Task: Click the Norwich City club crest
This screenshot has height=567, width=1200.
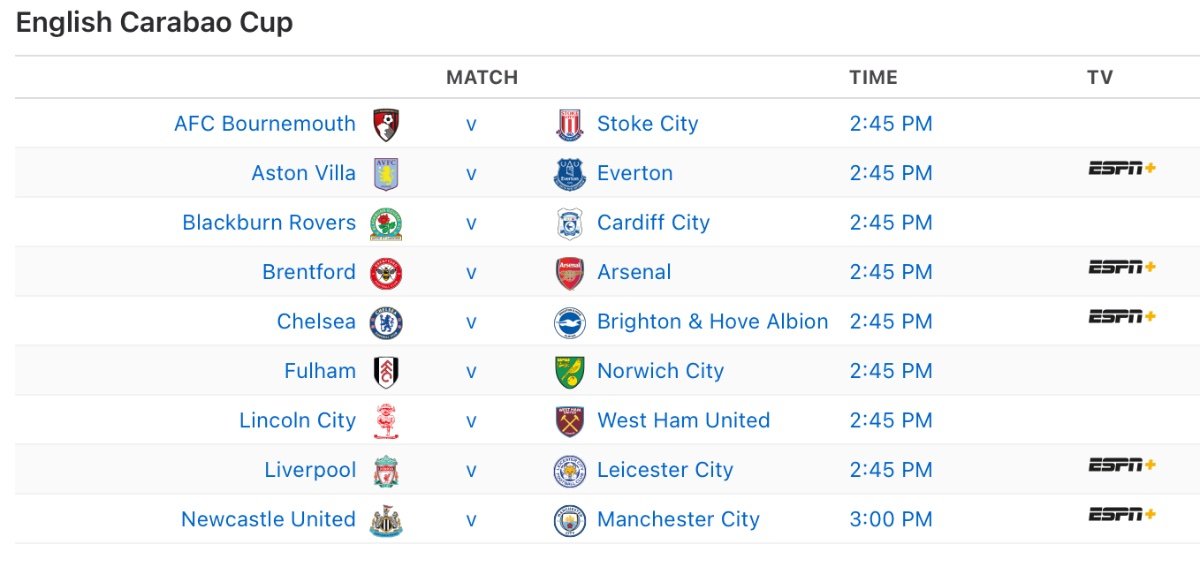Action: 569,372
